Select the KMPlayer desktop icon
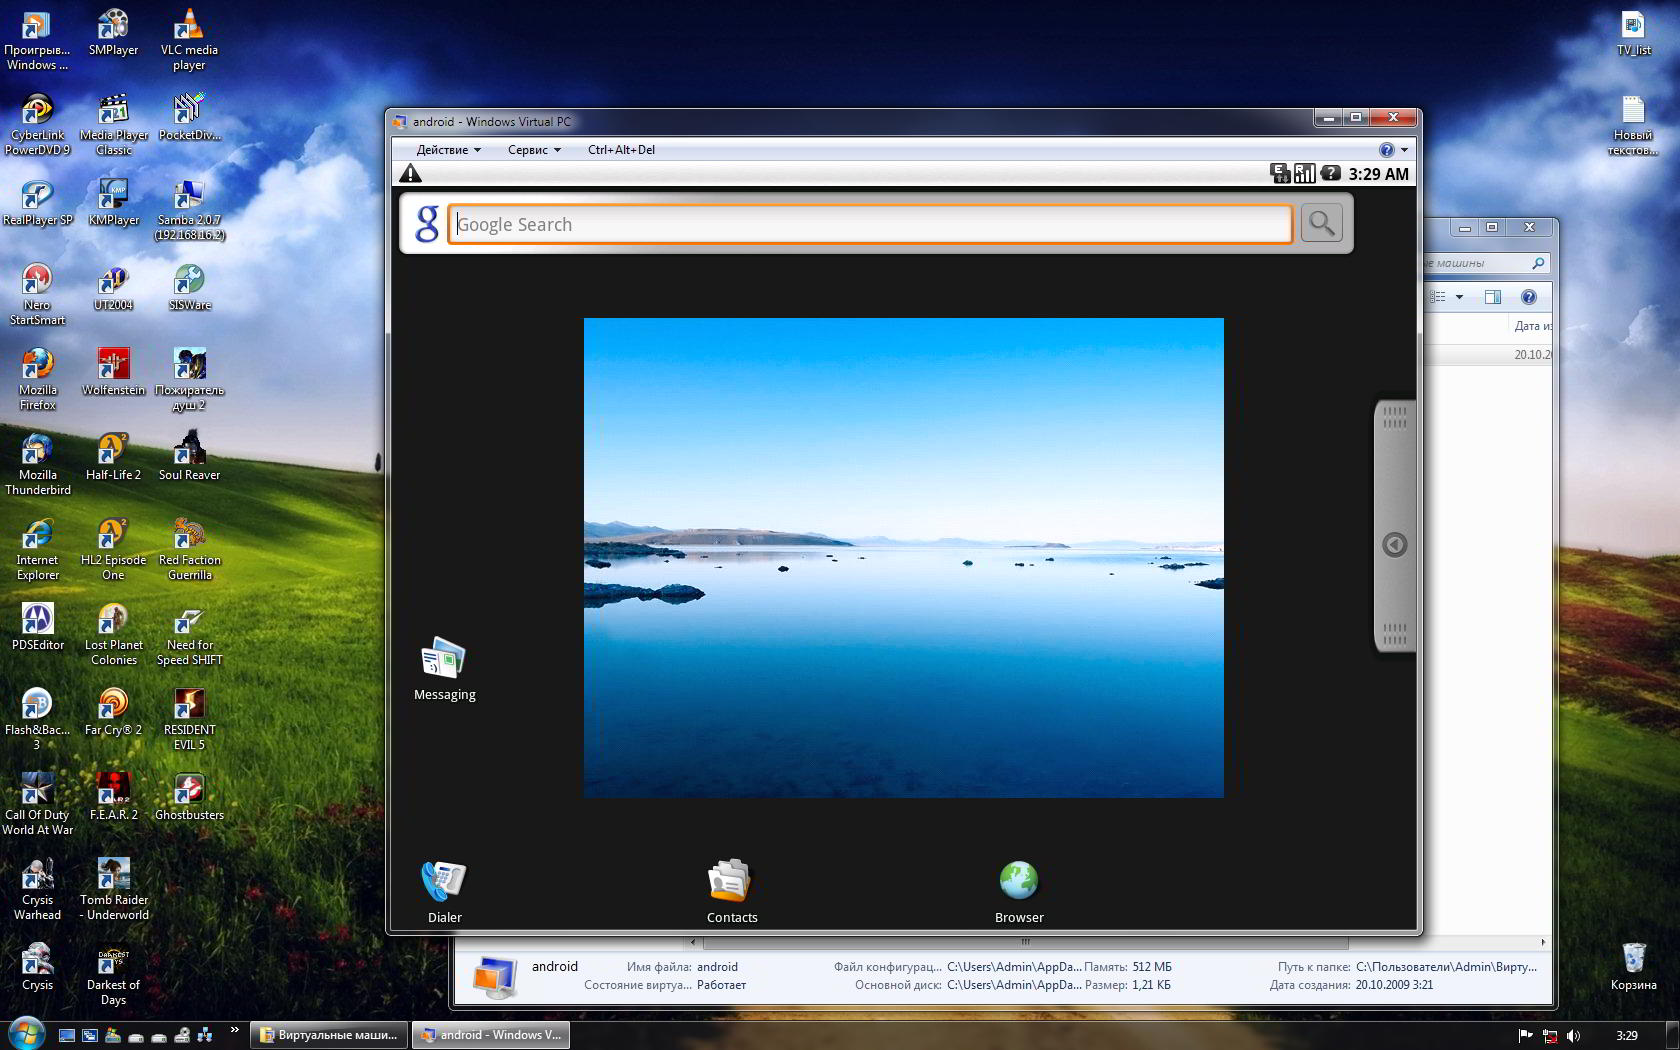Screen dimensions: 1680x1050 click(113, 203)
